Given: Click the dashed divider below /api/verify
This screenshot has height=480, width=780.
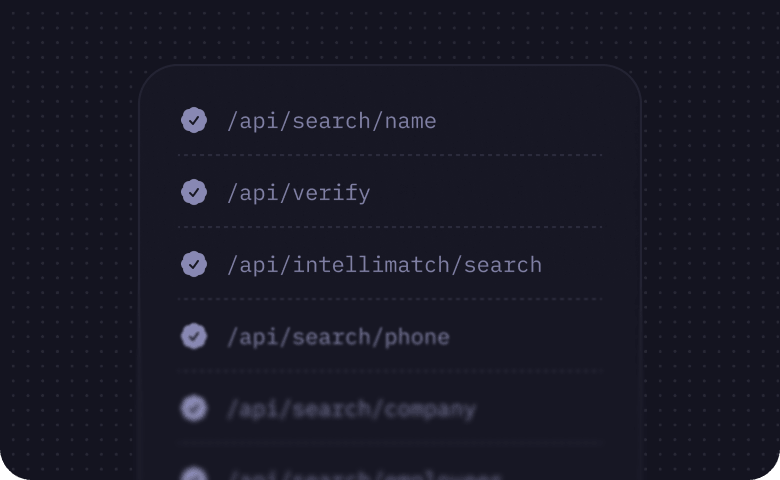Looking at the screenshot, I should (x=390, y=227).
